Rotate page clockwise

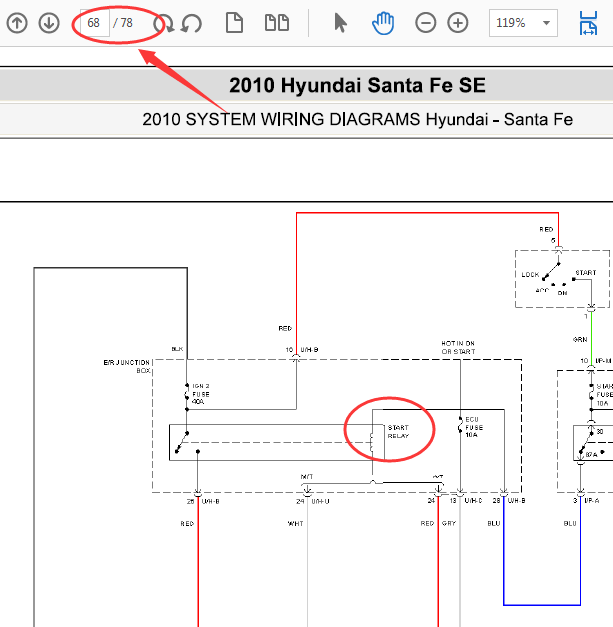[164, 23]
